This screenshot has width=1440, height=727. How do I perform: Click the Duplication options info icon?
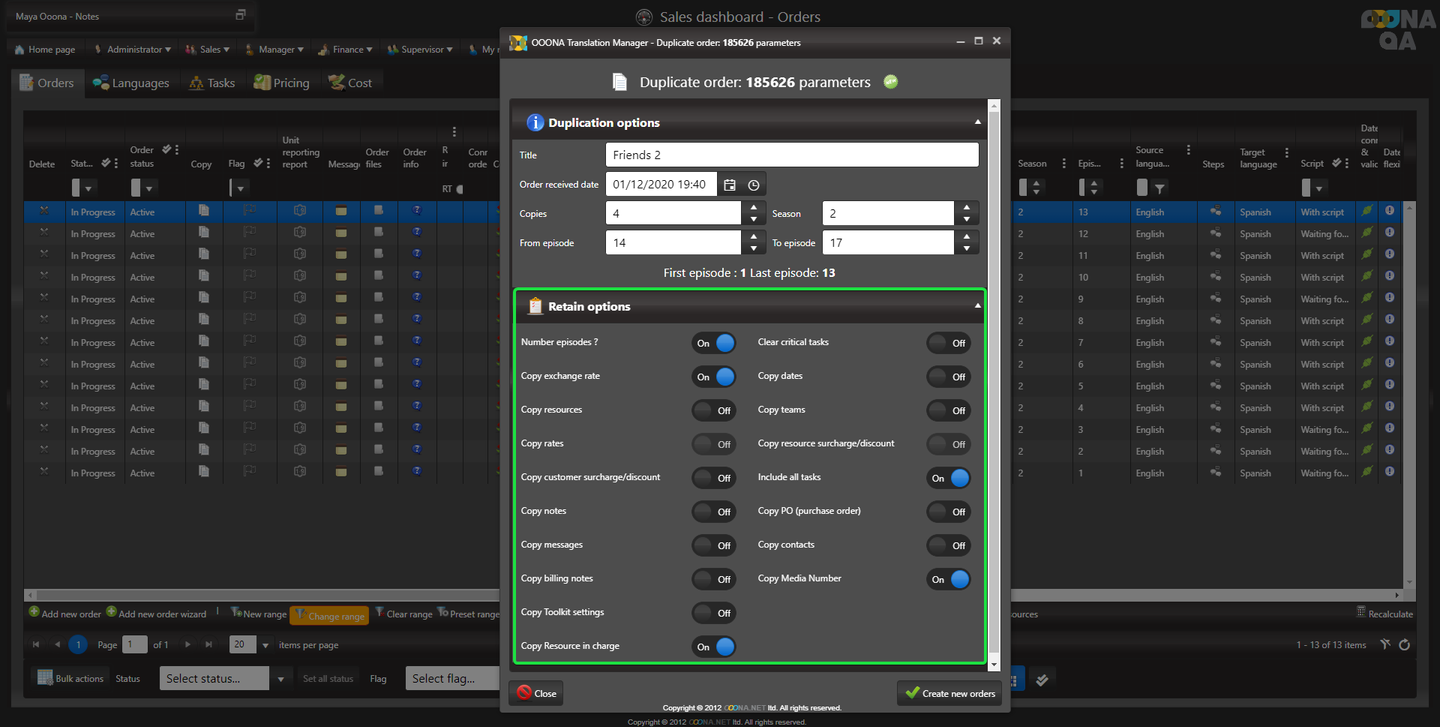click(x=535, y=123)
